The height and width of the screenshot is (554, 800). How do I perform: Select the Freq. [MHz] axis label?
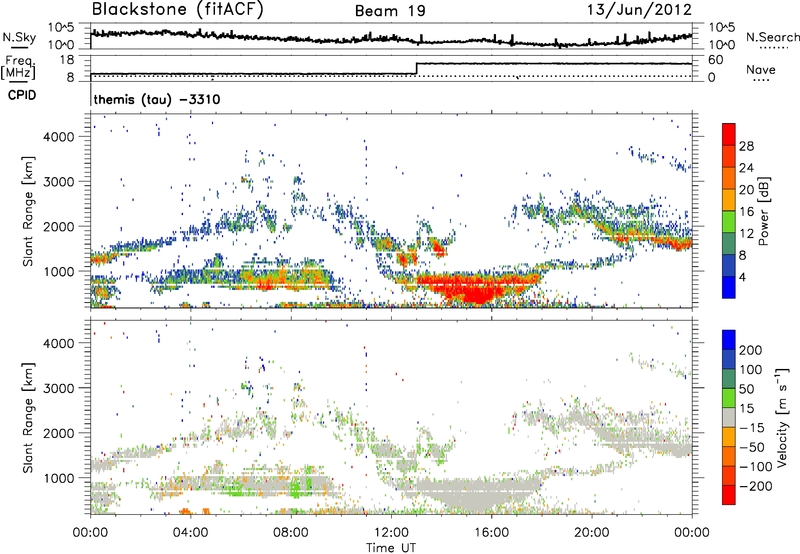coord(18,68)
